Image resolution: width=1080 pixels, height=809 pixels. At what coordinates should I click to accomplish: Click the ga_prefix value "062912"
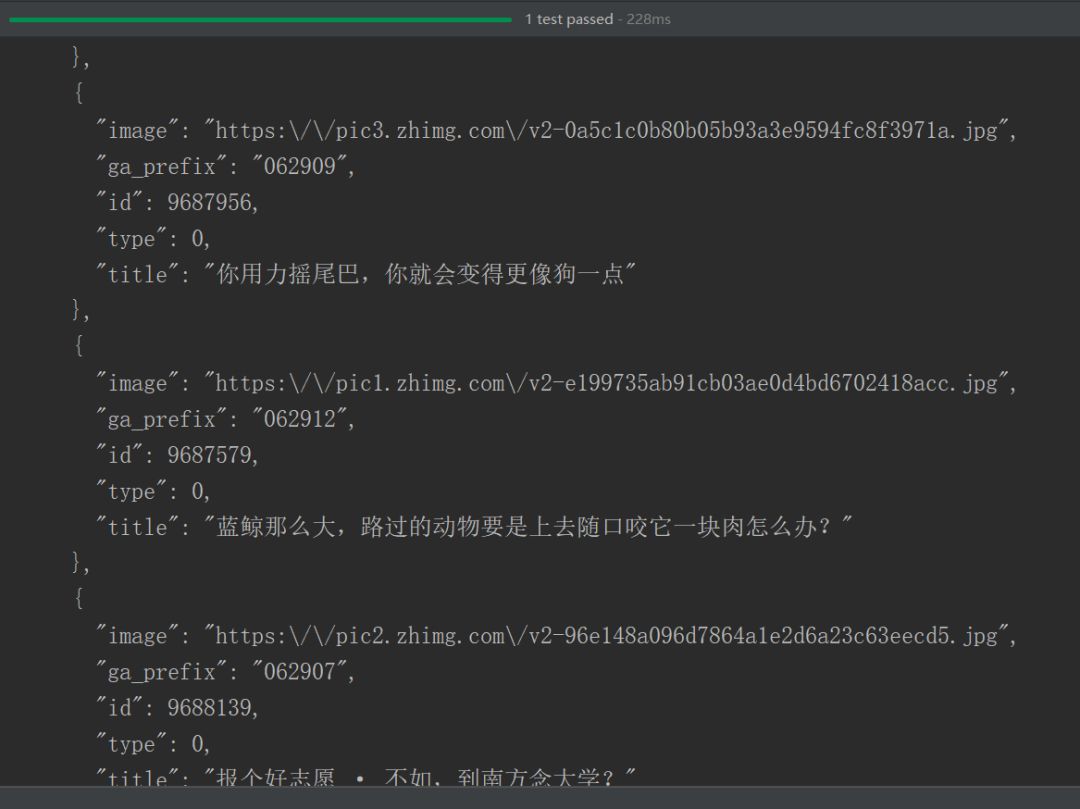pyautogui.click(x=302, y=420)
